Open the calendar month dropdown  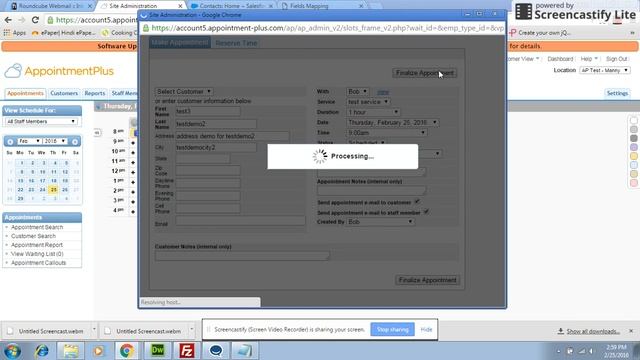[x=29, y=141]
